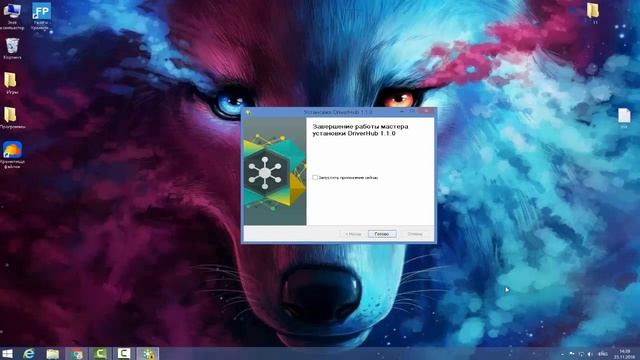The image size is (640, 360).
Task: Click the Отмена button in installer
Action: pos(415,234)
